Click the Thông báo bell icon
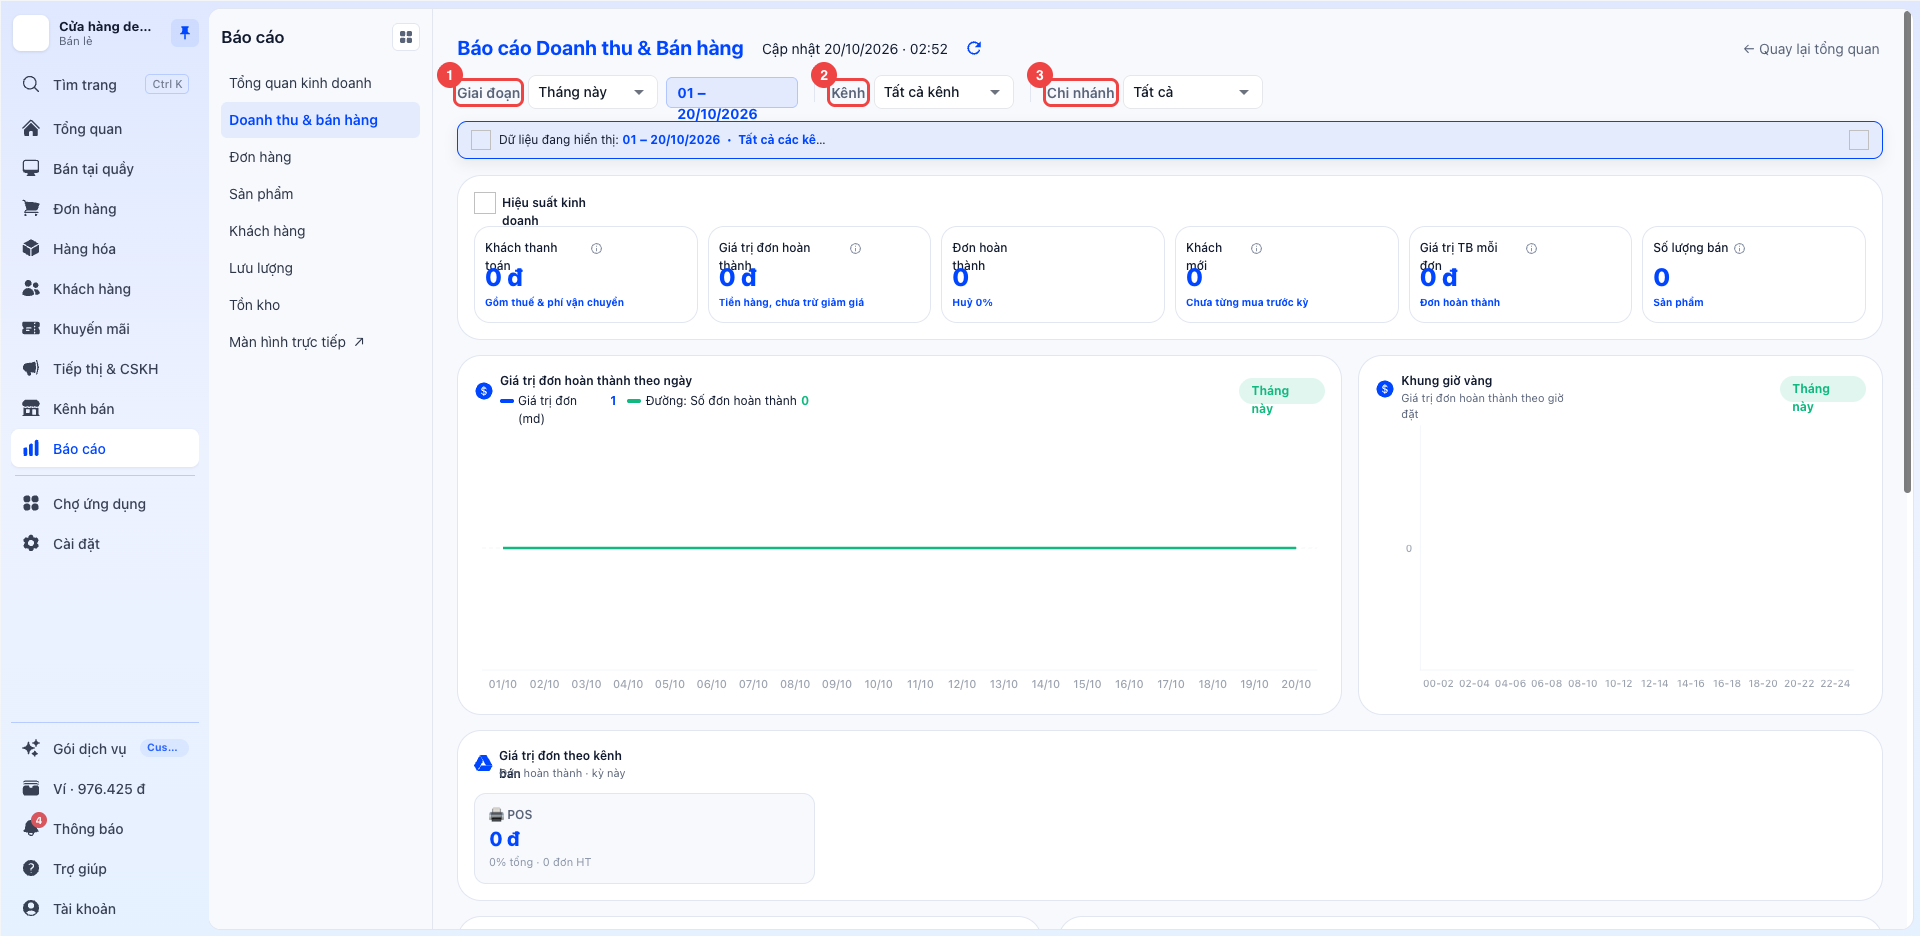The image size is (1920, 936). pos(32,828)
